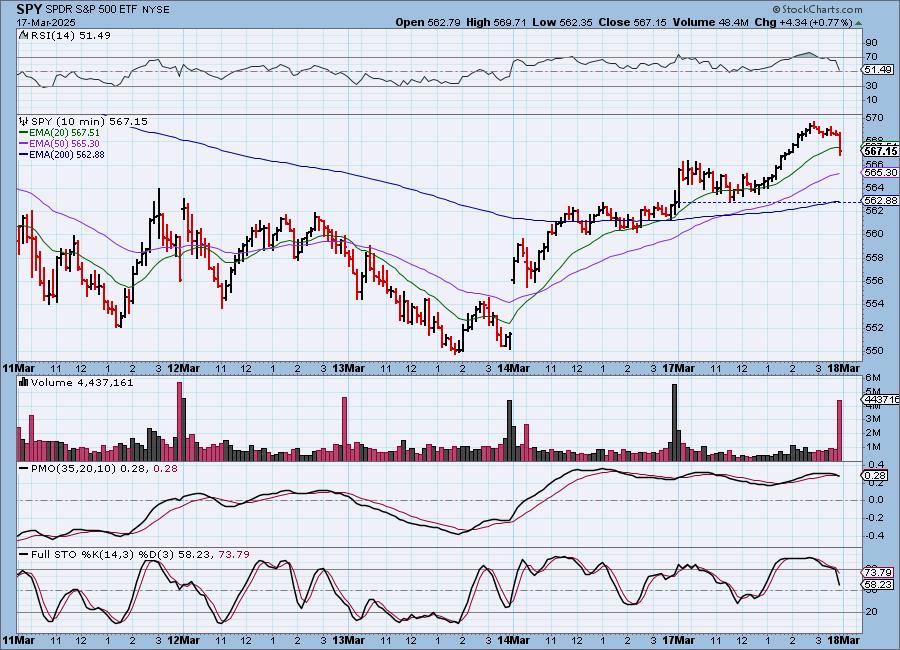Click the RSI line legend icon
The image size is (900, 650).
24,35
